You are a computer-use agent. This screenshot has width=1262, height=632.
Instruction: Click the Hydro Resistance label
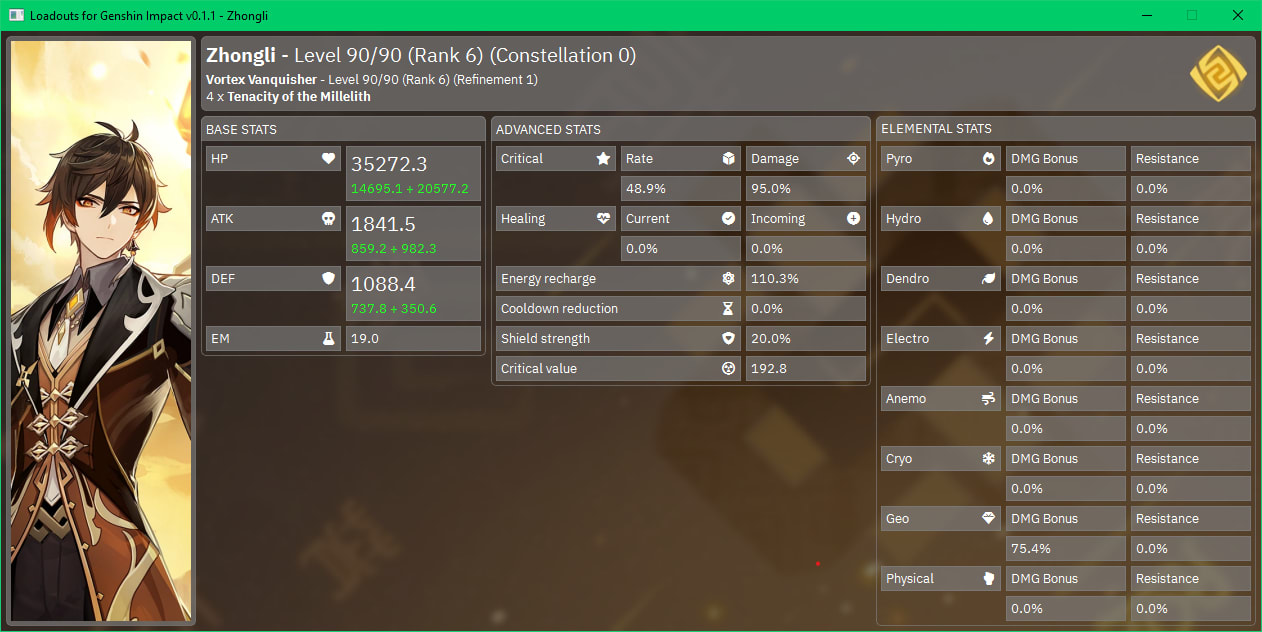point(1191,219)
